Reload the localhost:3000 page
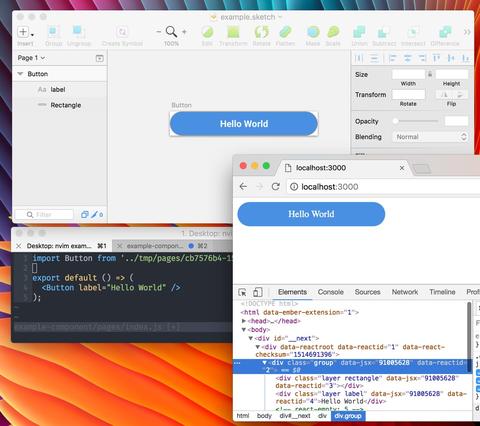The height and width of the screenshot is (426, 480). 275,186
